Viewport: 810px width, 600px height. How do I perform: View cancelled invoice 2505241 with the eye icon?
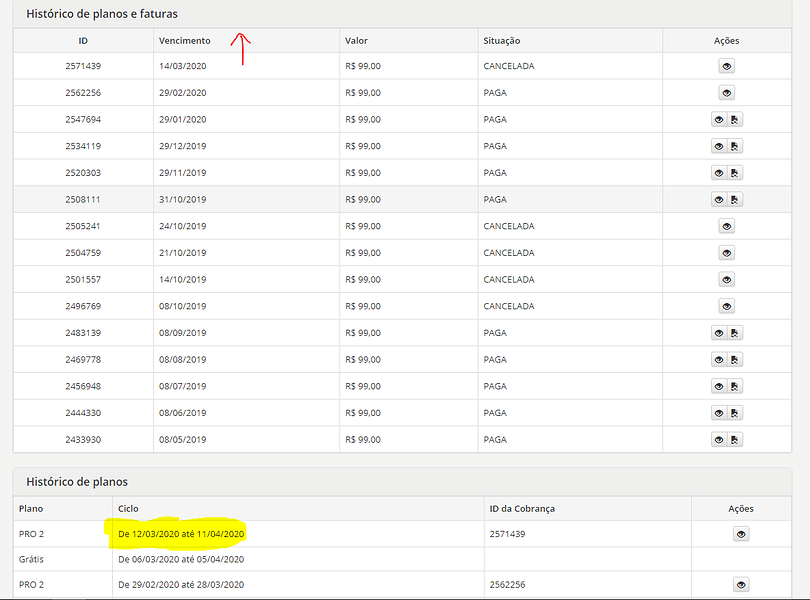[x=726, y=226]
